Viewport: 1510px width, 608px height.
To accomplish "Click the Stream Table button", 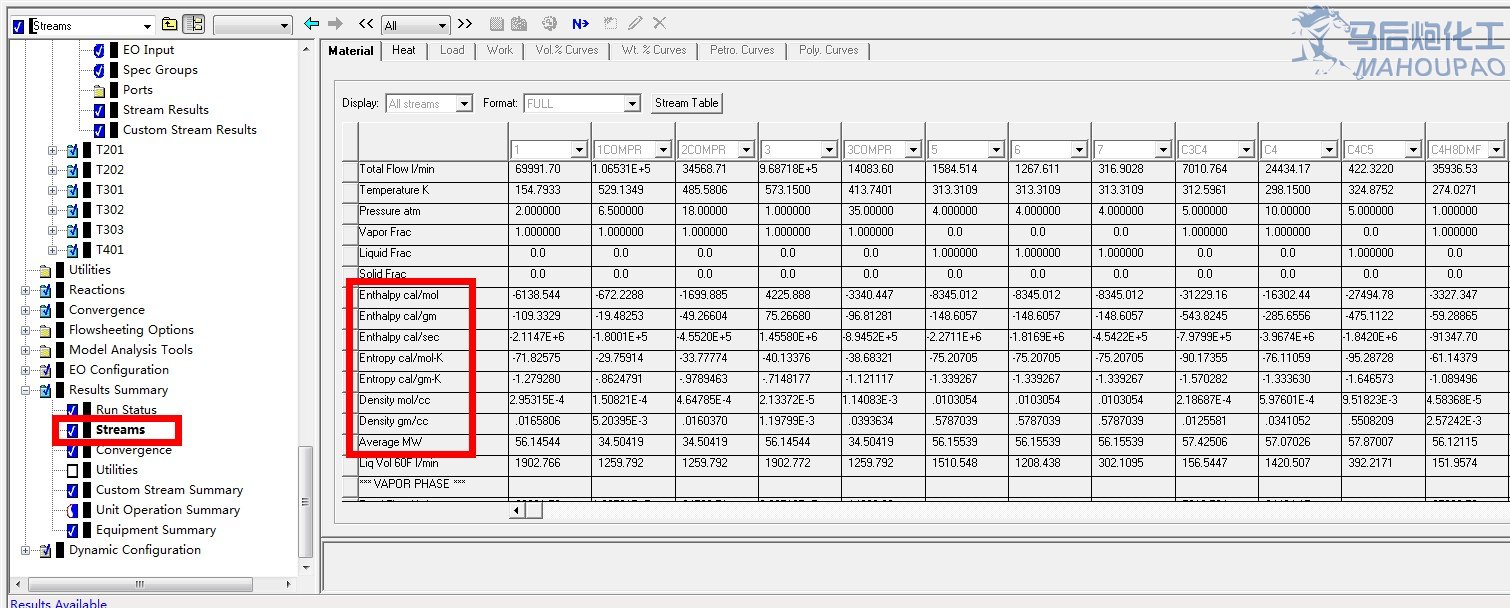I will [686, 103].
